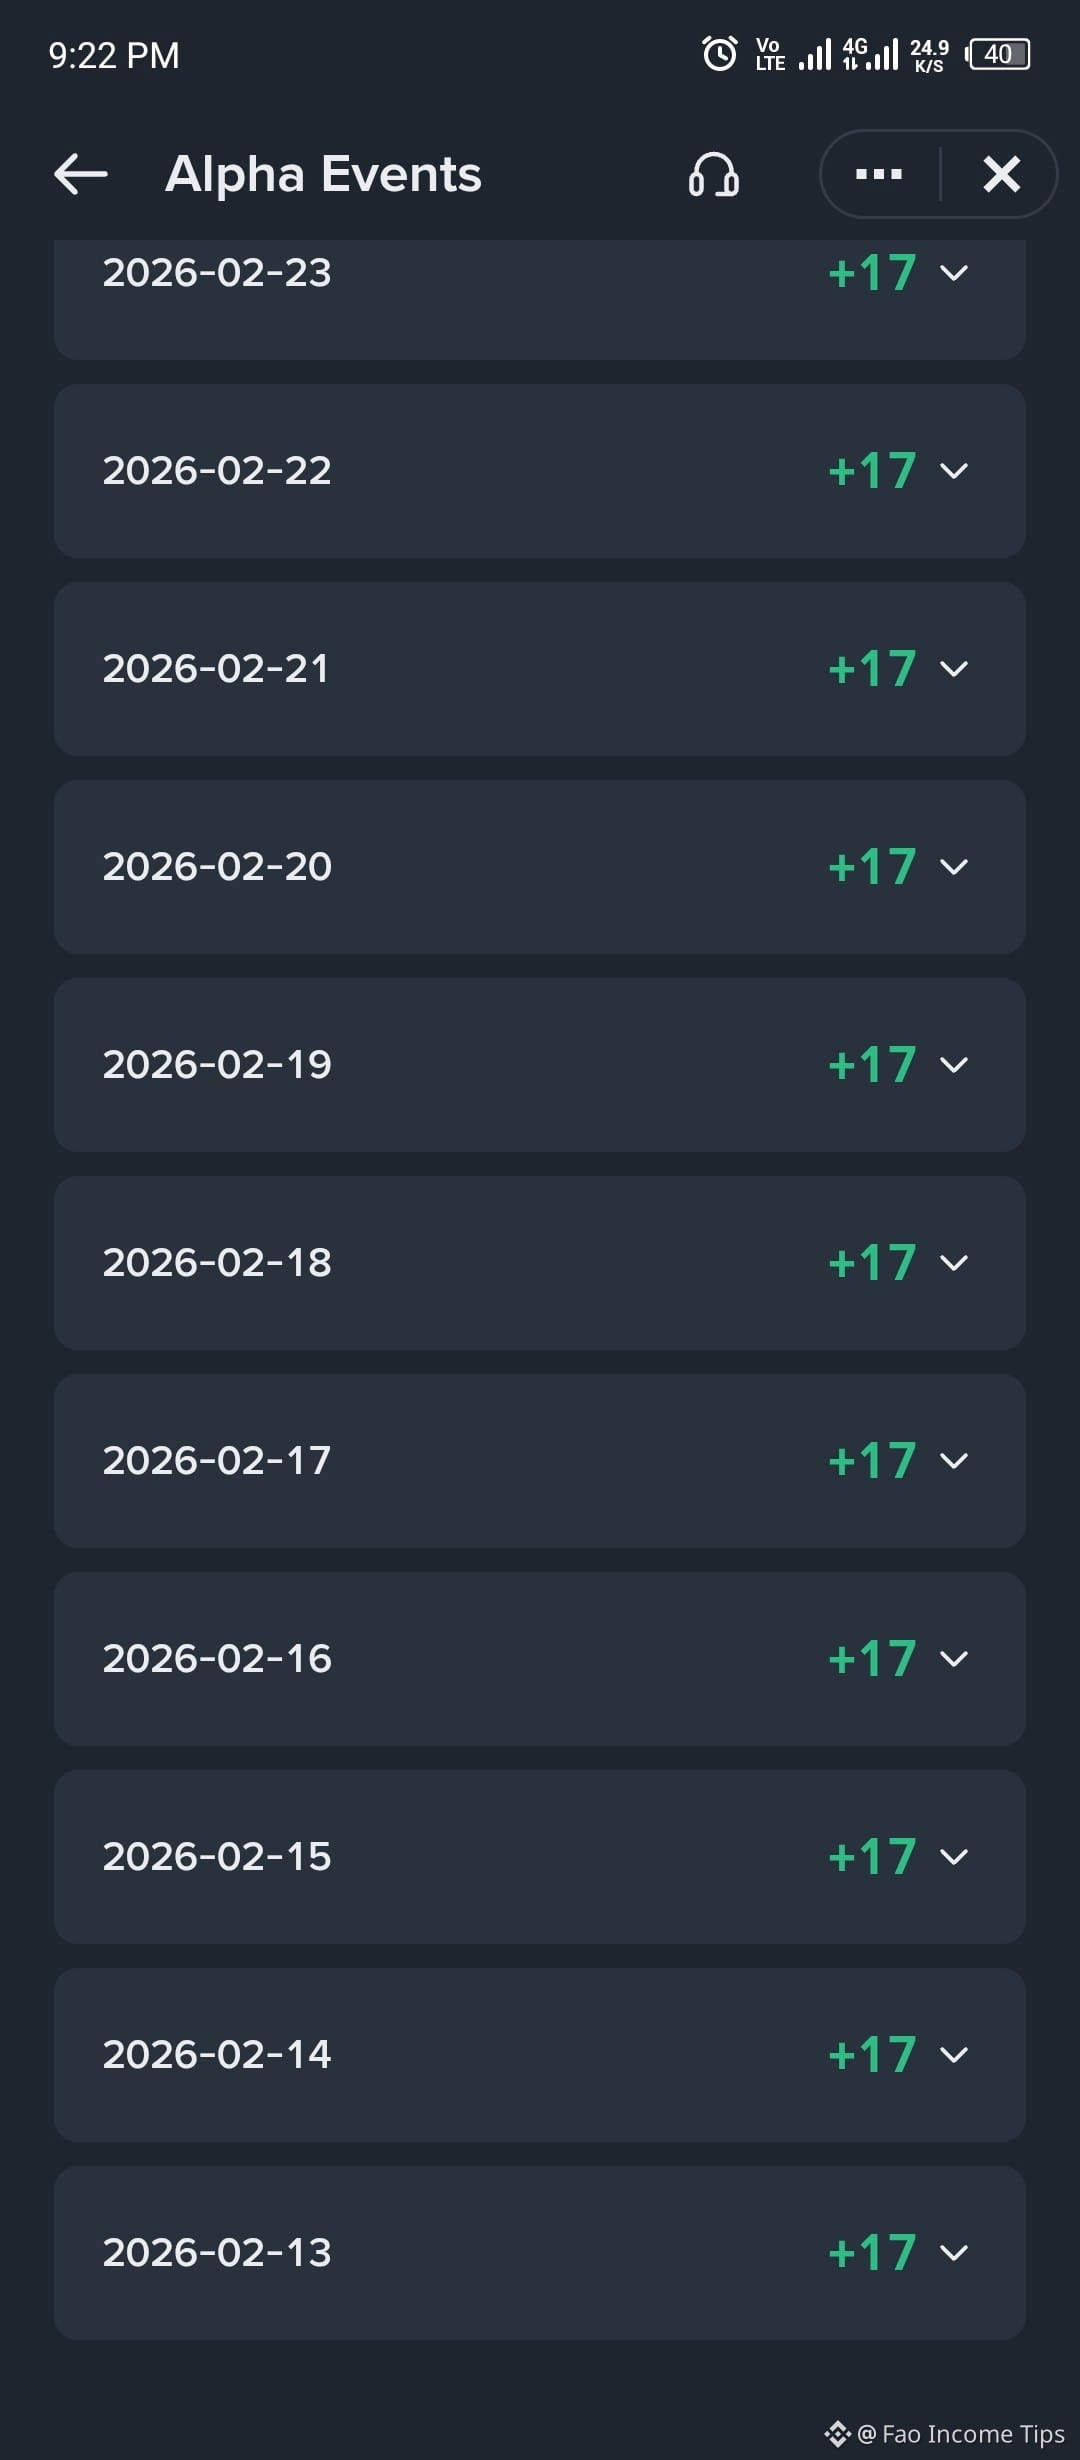Tap the Fao Income Tips watermark
Screen dimensions: 1080x2460
[x=945, y=2433]
